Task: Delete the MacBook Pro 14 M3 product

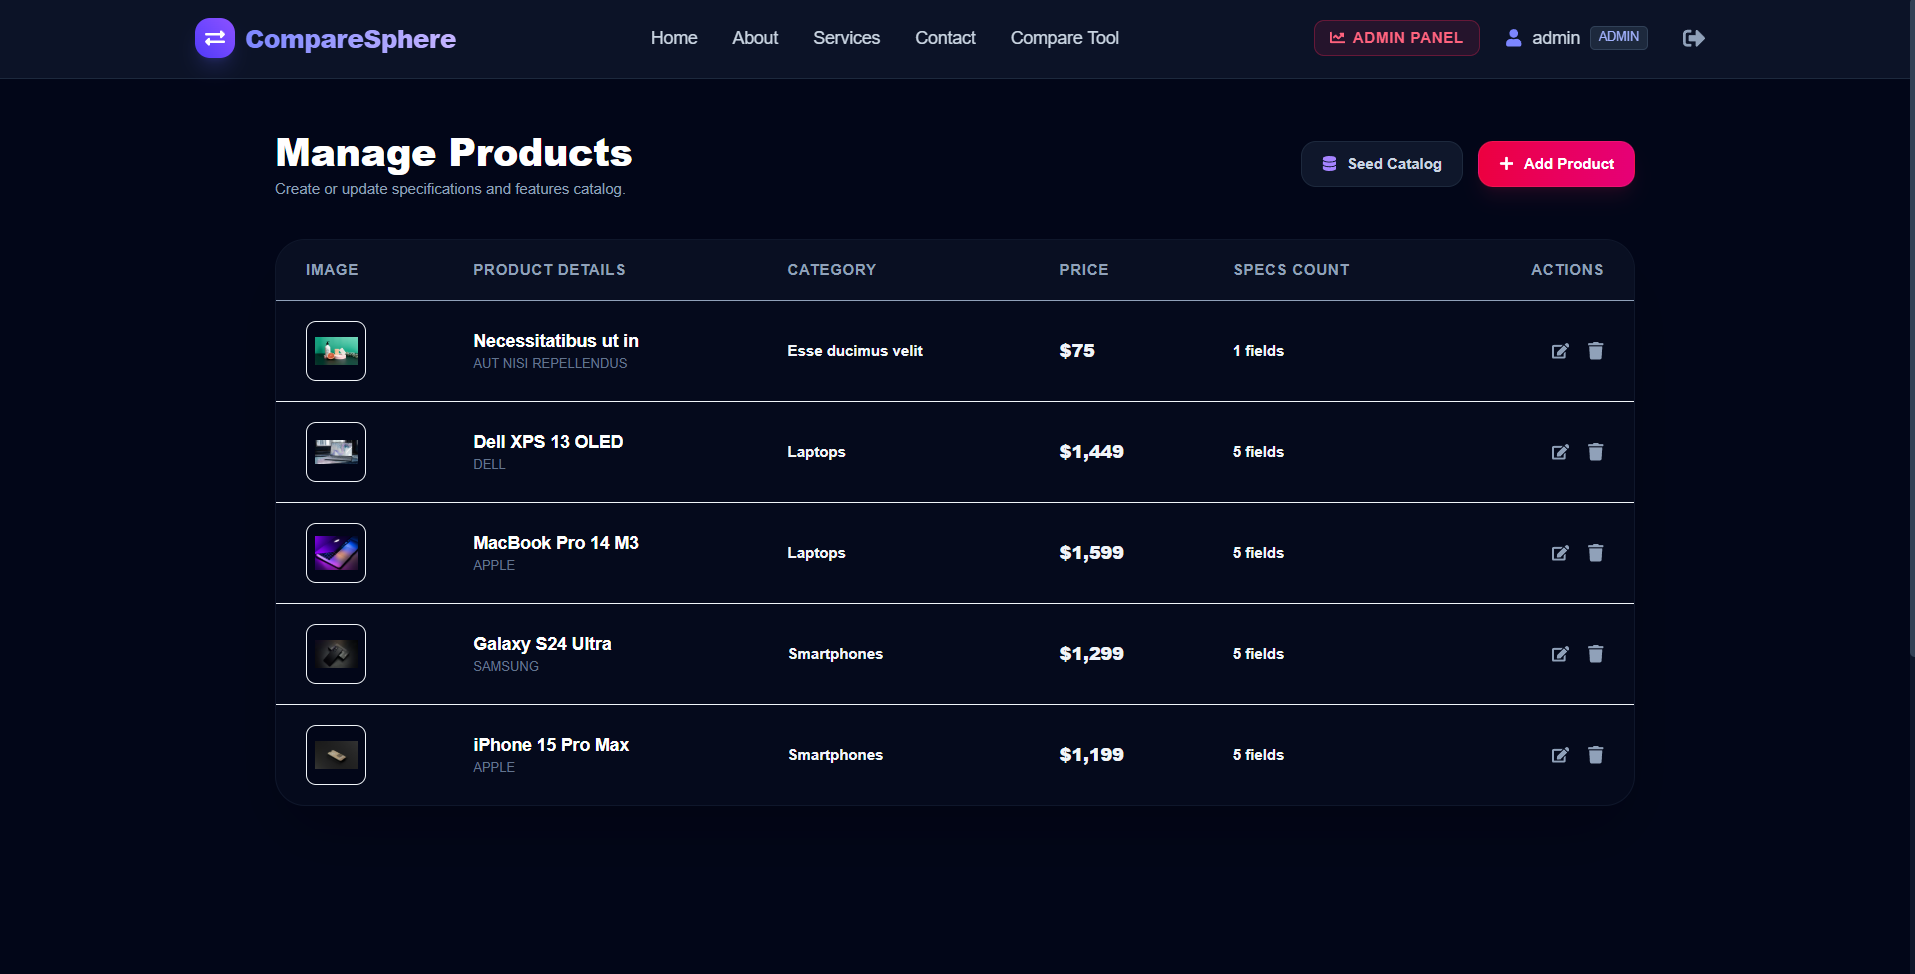Action: [x=1596, y=553]
